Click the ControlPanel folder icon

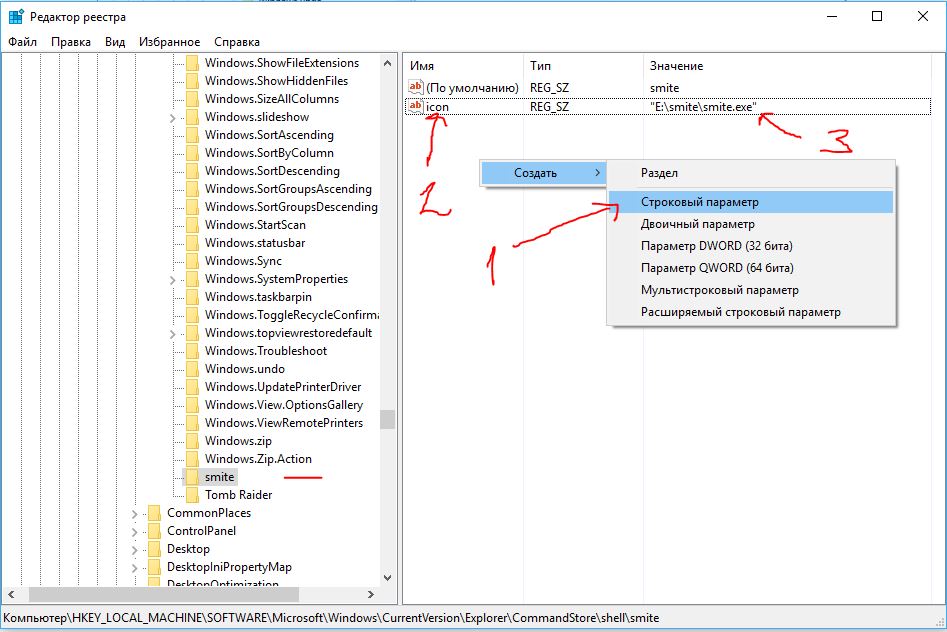(154, 531)
